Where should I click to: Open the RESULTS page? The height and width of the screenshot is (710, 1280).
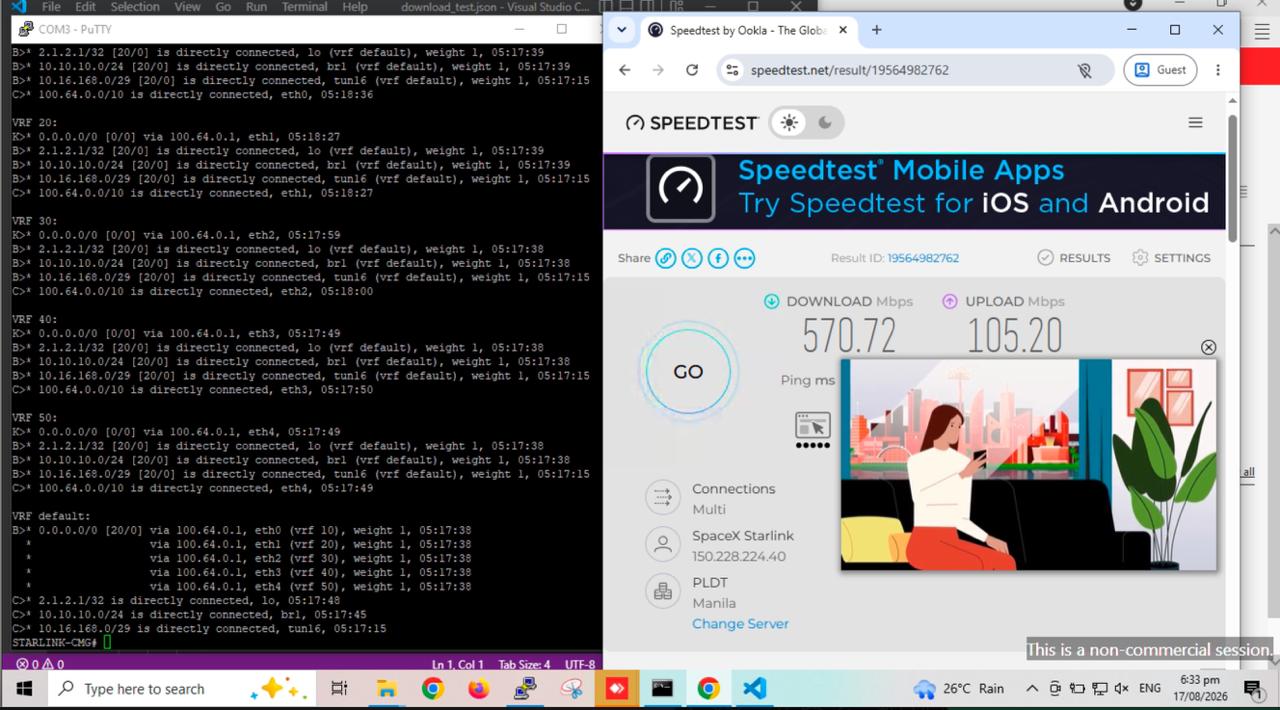point(1074,258)
